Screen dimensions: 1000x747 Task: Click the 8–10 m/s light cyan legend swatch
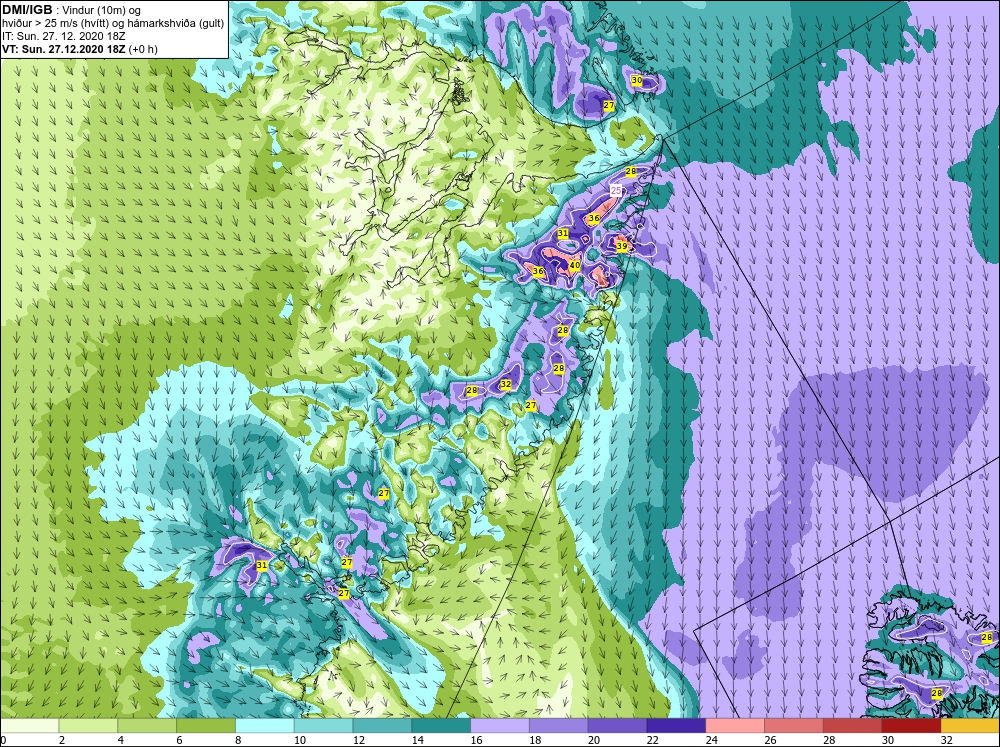pos(265,725)
